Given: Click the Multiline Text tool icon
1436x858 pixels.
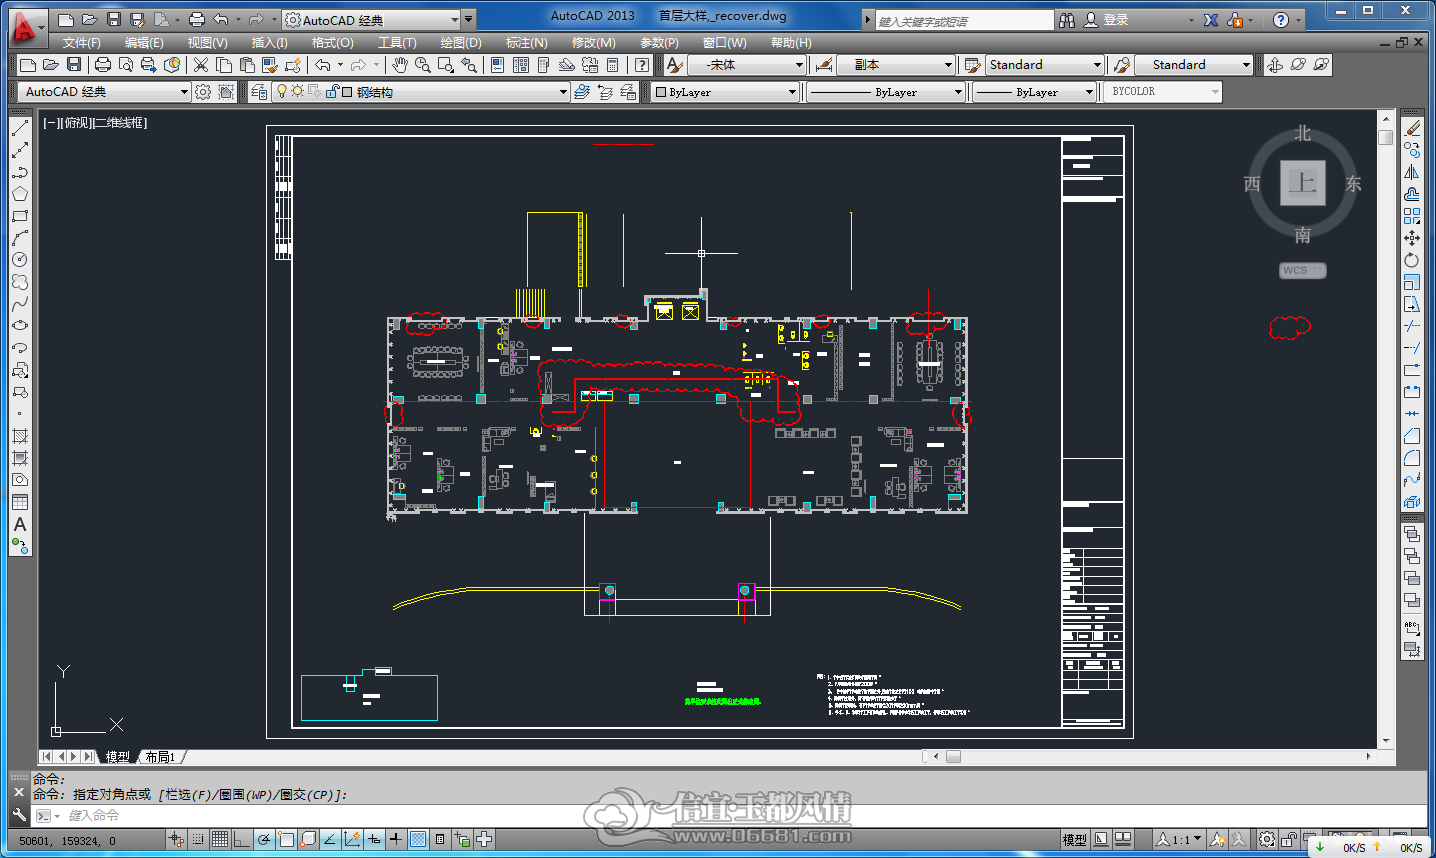Looking at the screenshot, I should pyautogui.click(x=19, y=524).
